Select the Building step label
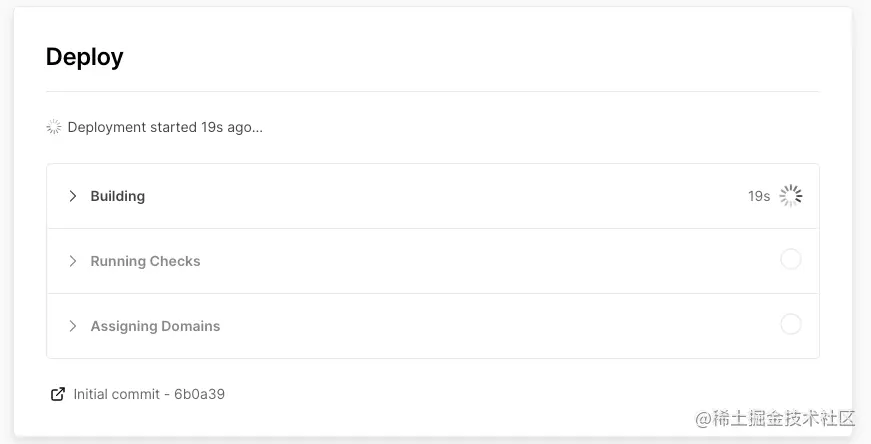The height and width of the screenshot is (444, 871). pos(118,196)
